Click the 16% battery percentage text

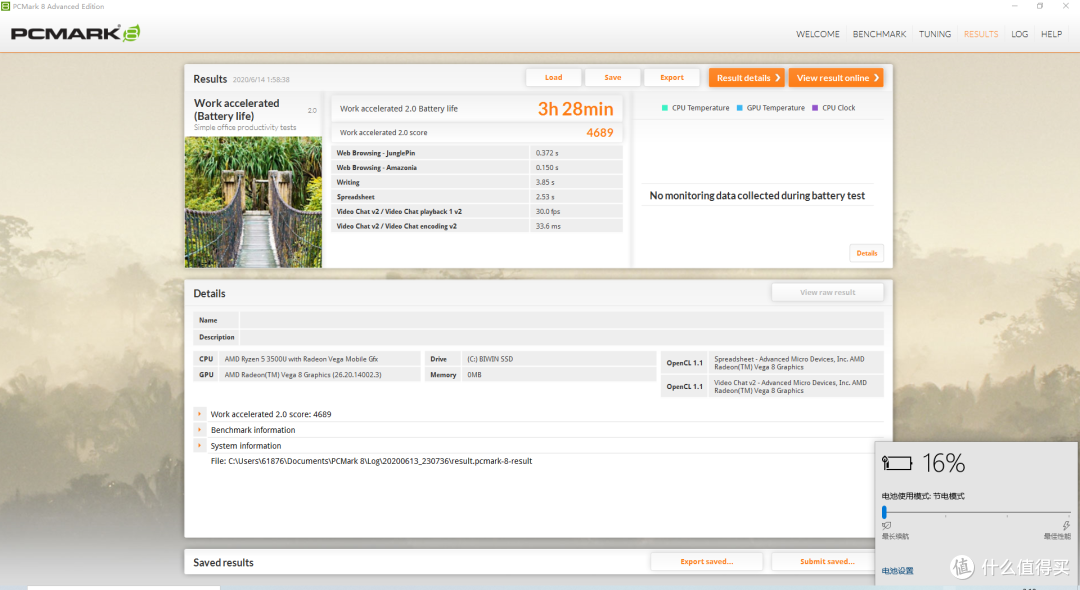point(944,463)
